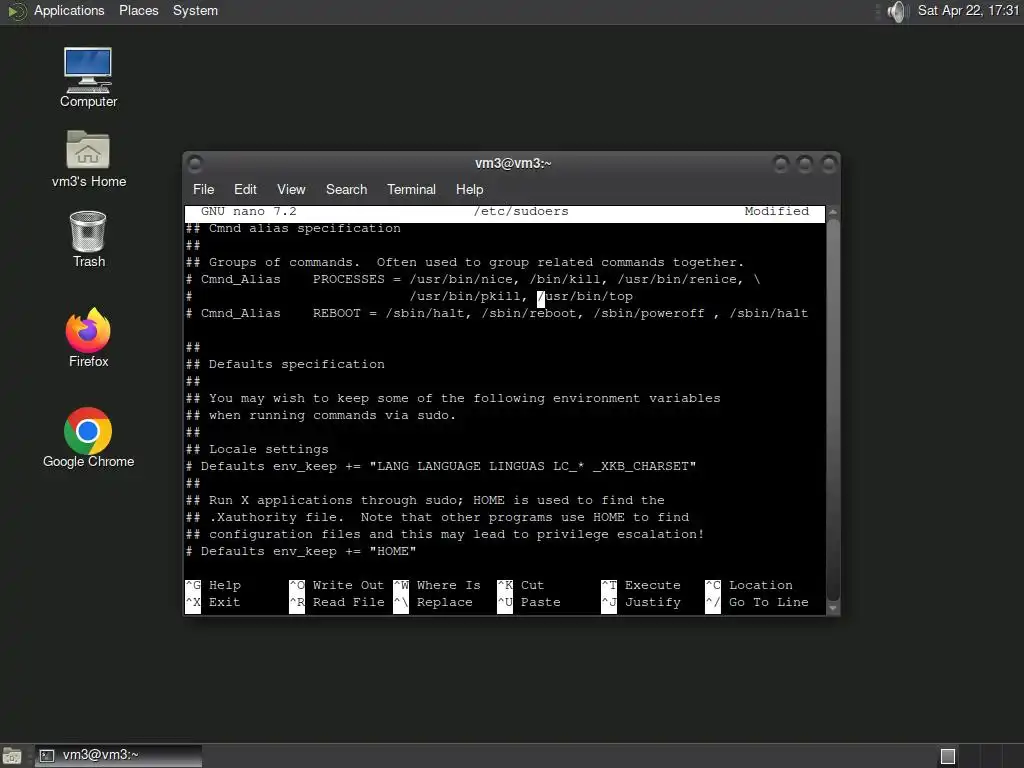Image resolution: width=1024 pixels, height=768 pixels.
Task: Click the ^U Paste shortcut label
Action: coord(529,602)
